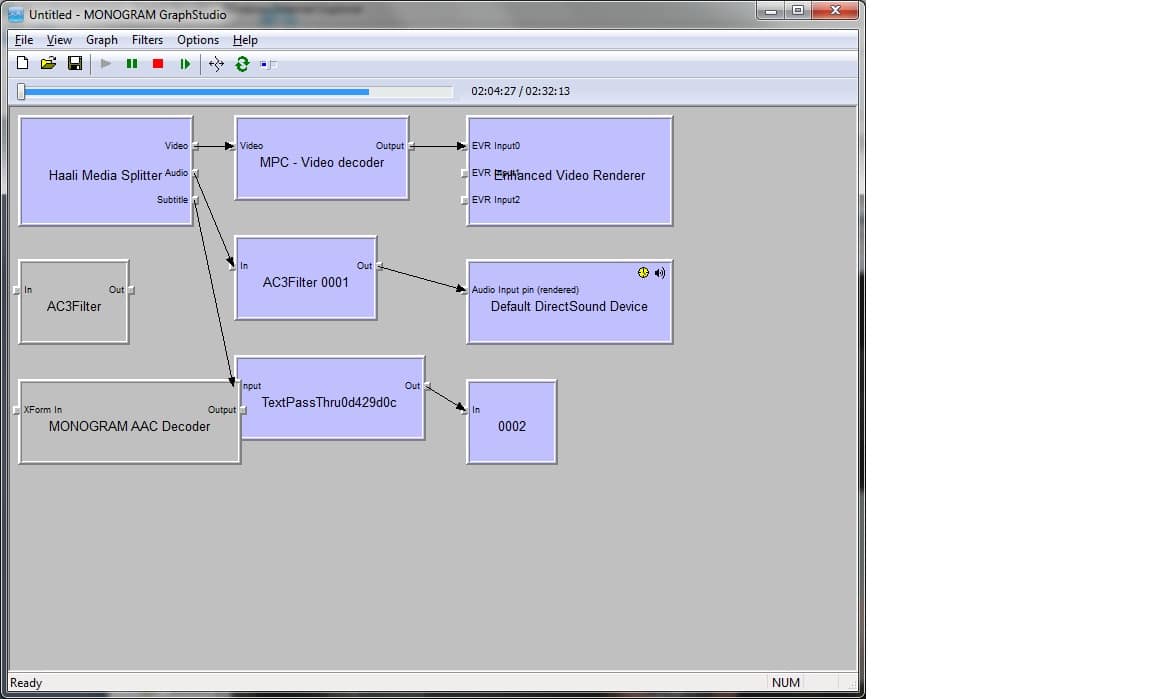Click the In pin on AC3Filter 0001
1152x699 pixels.
233,265
